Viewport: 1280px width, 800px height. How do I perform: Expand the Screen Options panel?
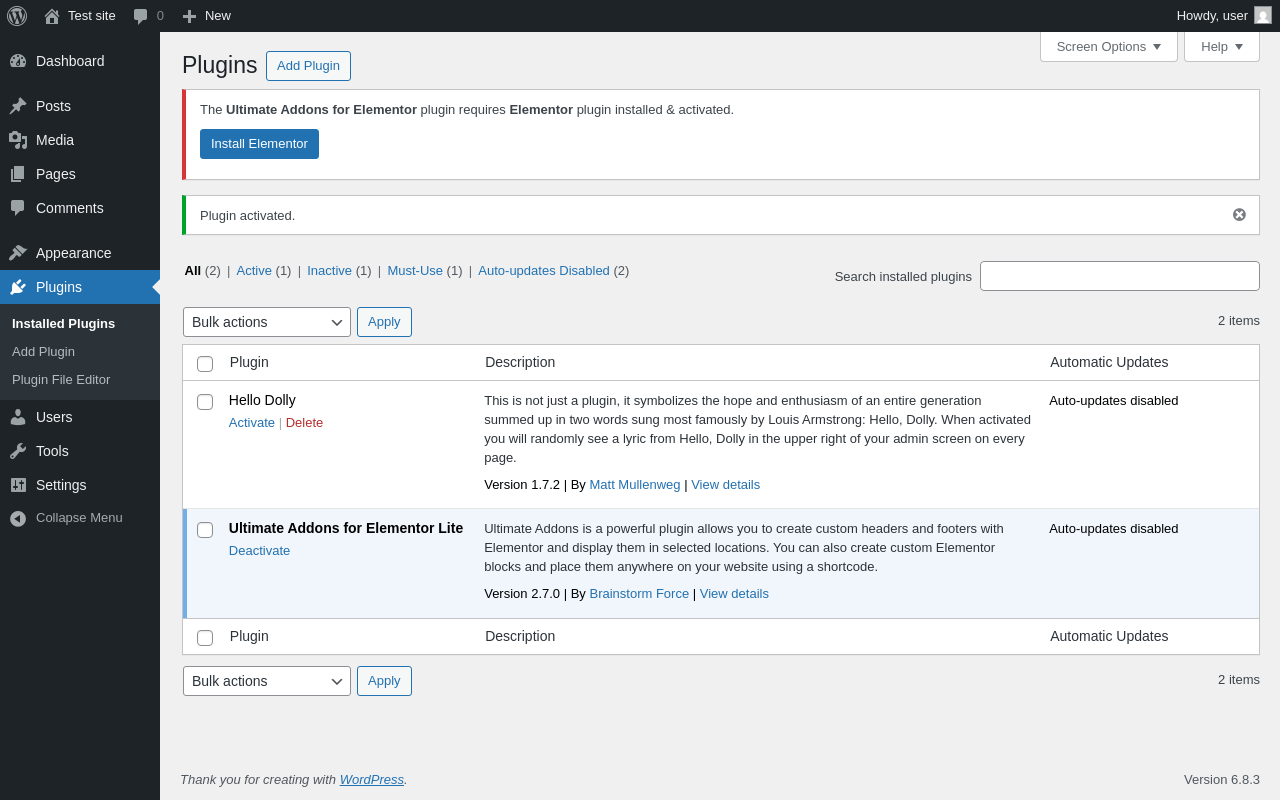1108,46
